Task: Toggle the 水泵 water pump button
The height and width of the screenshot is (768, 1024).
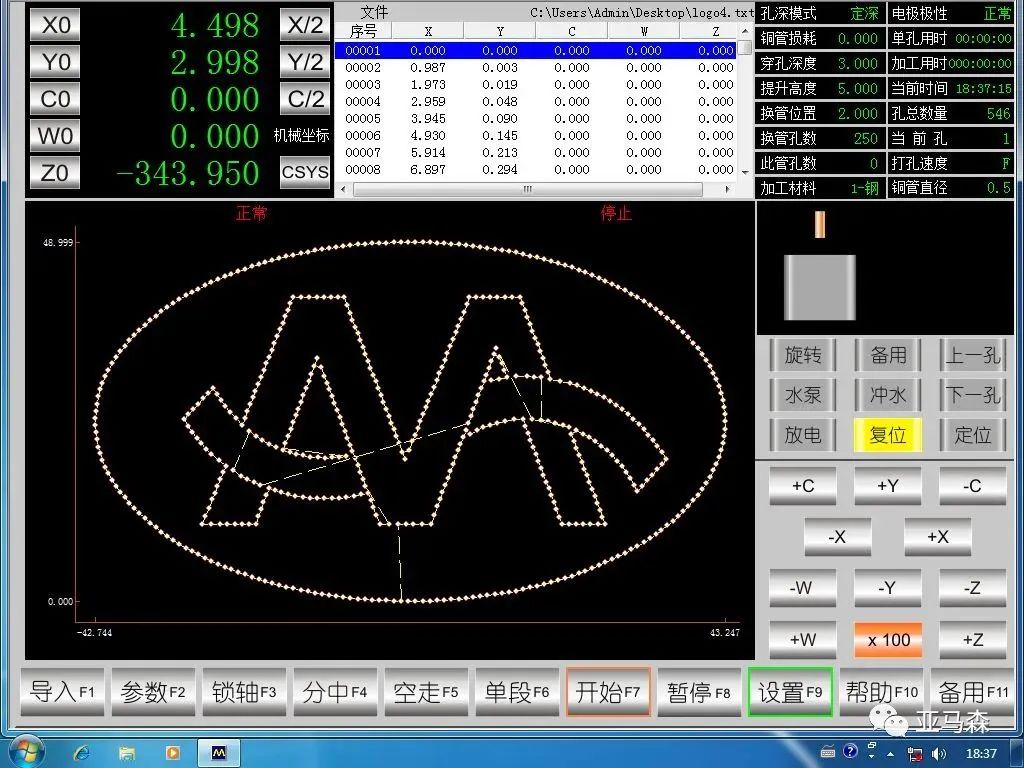Action: pos(803,395)
